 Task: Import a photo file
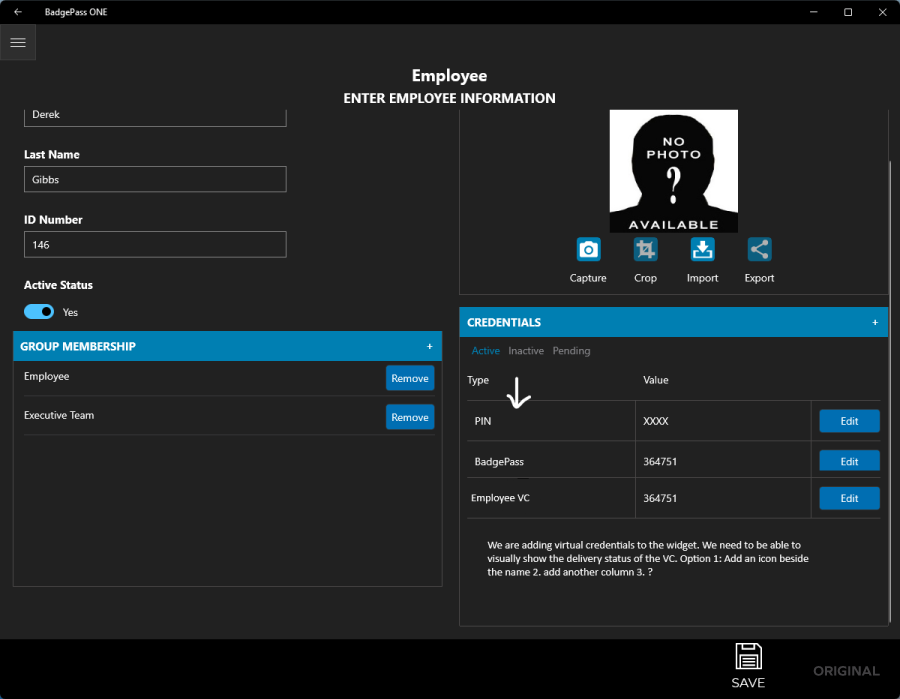point(702,250)
